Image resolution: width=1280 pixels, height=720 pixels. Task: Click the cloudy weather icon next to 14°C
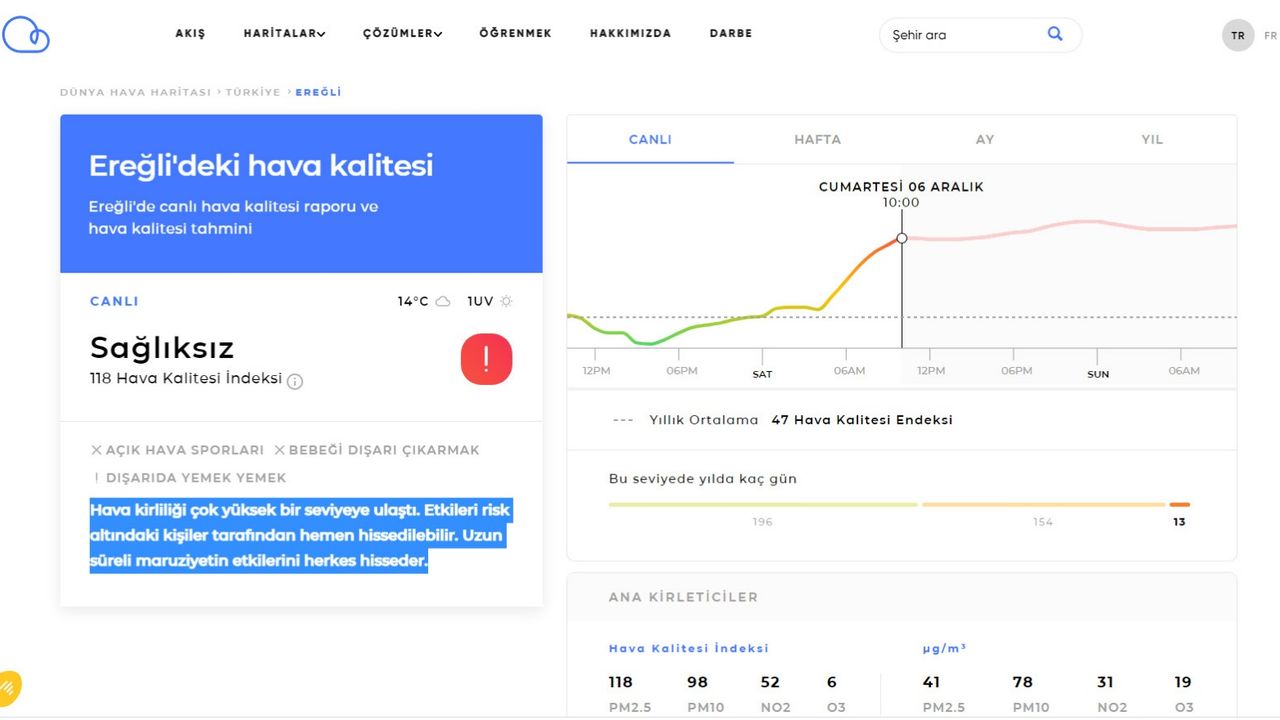(443, 301)
